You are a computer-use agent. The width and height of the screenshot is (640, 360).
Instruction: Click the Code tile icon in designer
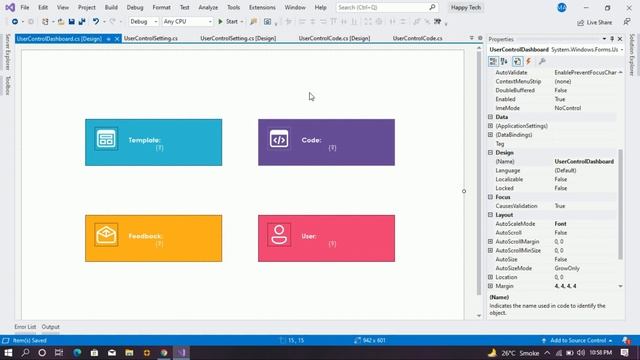[x=279, y=139]
